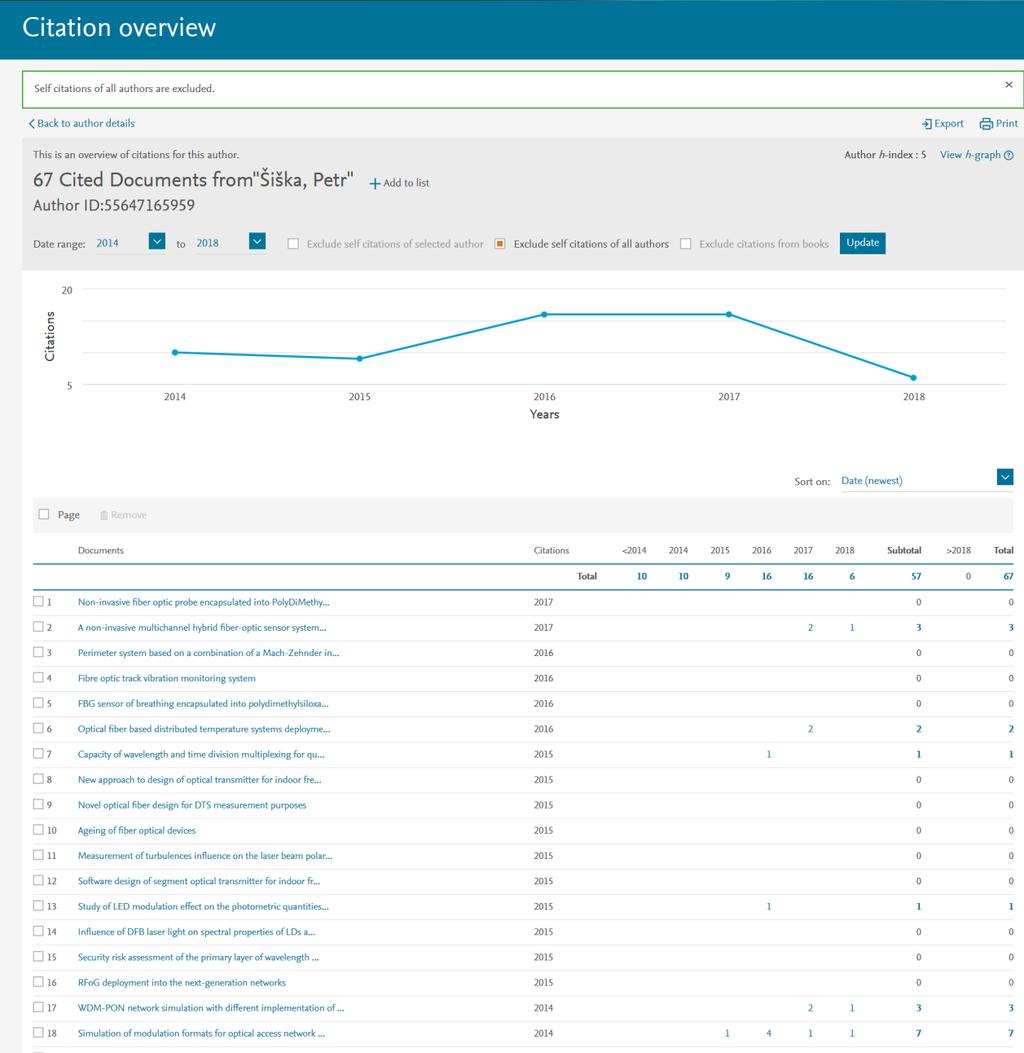Screen dimensions: 1024x1053
Task: Click the 2017 data point on citations chart
Action: coord(729,314)
